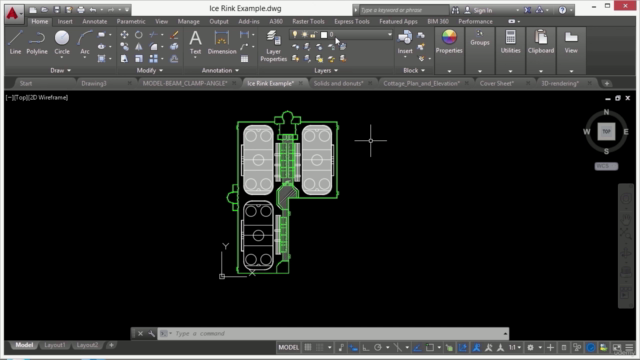Toggle 2D object snap in status bar
This screenshot has height=360, width=640.
coord(430,347)
